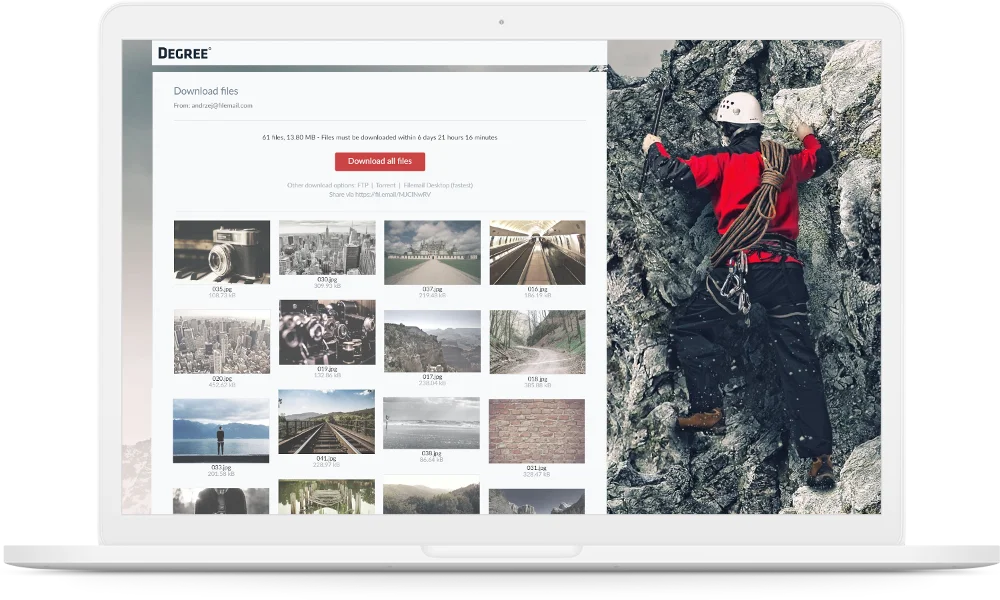View the misty beach thumbnail 038.jpg
This screenshot has height=600, width=1000.
432,423
